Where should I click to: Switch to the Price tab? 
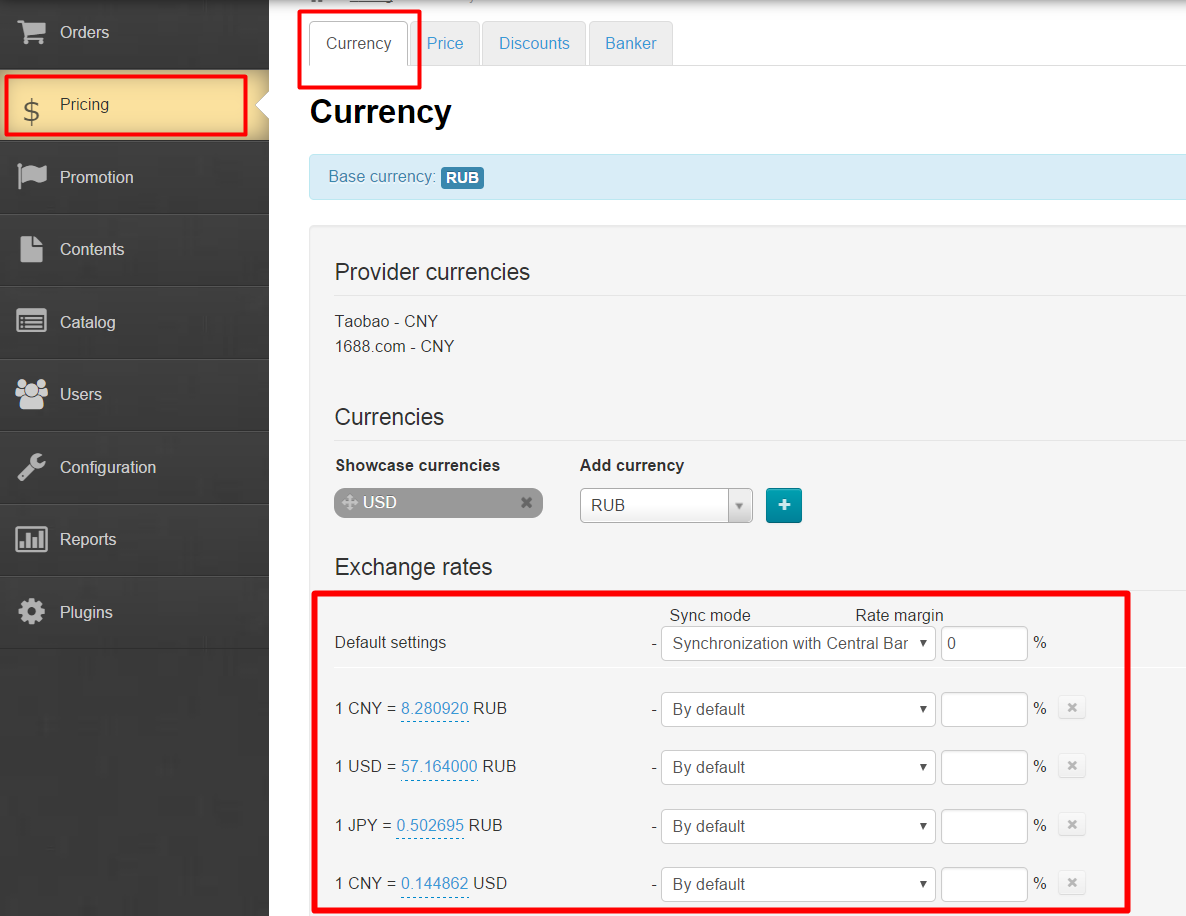pyautogui.click(x=445, y=43)
